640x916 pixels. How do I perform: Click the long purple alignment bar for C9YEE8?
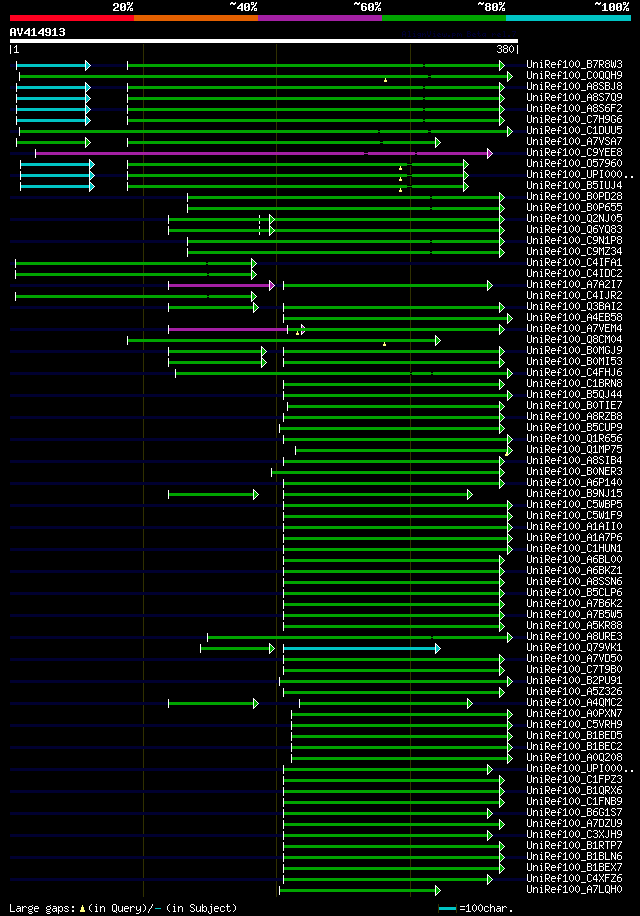tap(263, 154)
